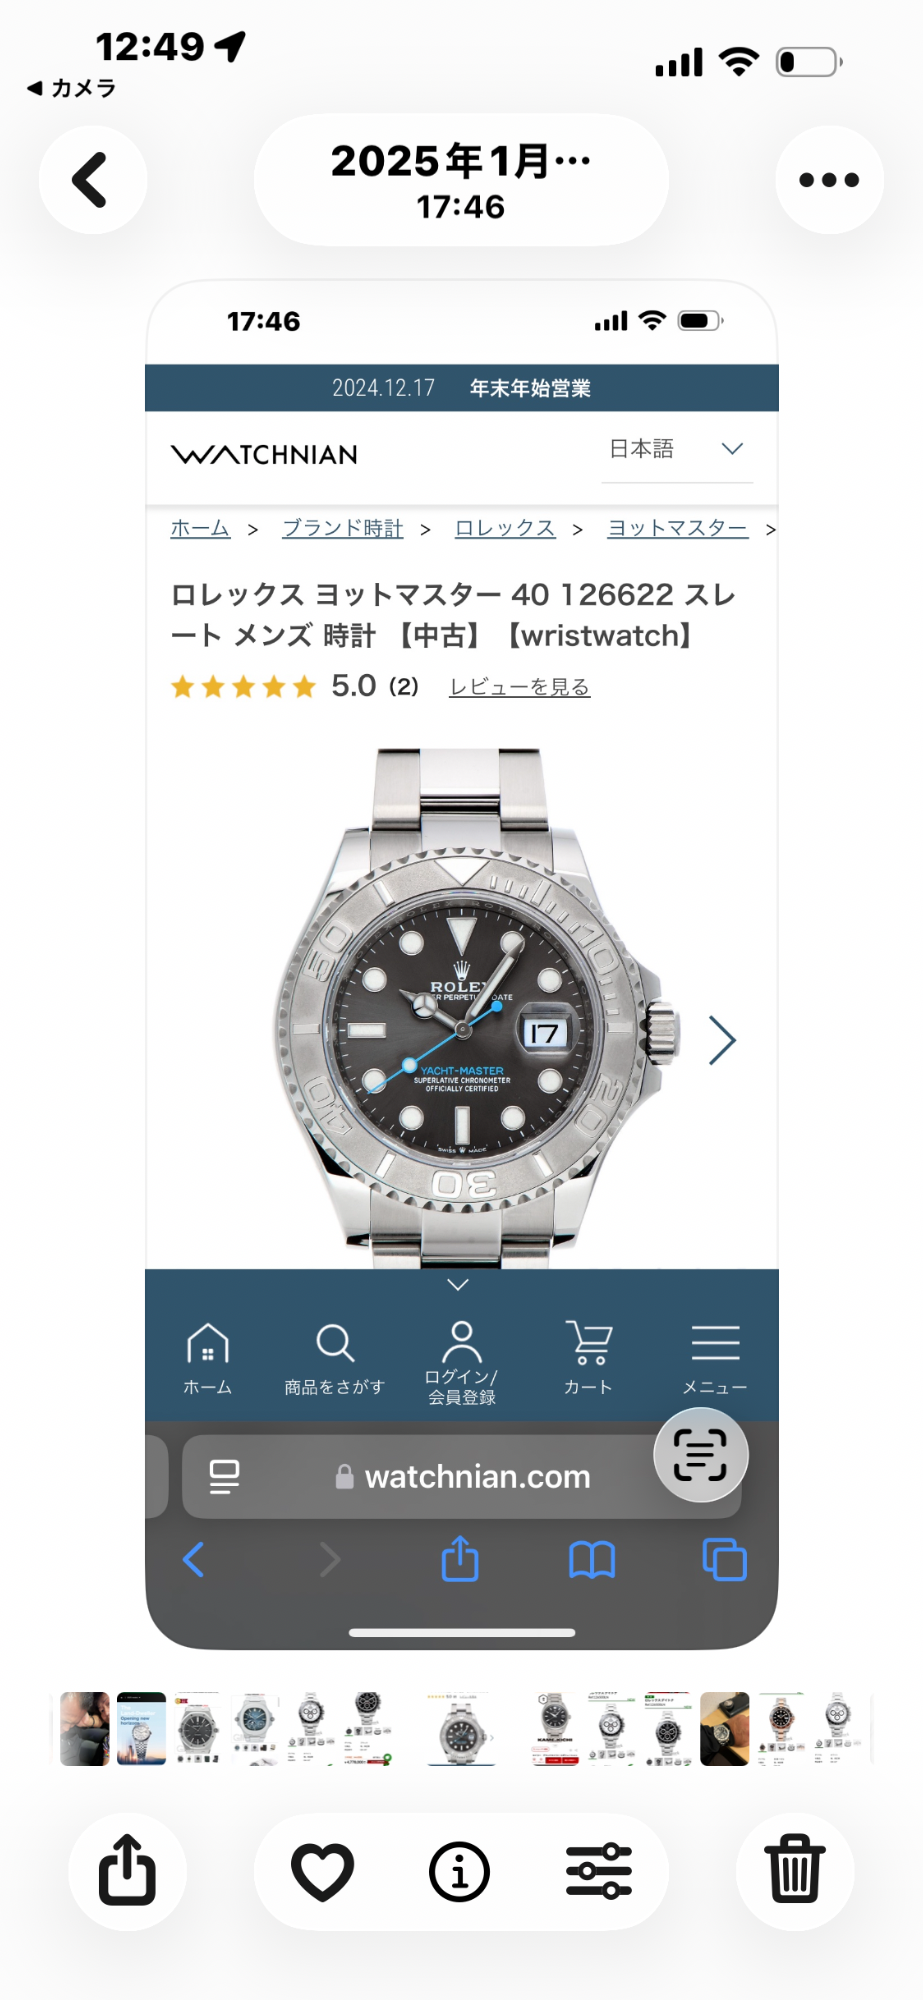Show photo info with the info icon
The image size is (923, 2000).
(x=459, y=1871)
